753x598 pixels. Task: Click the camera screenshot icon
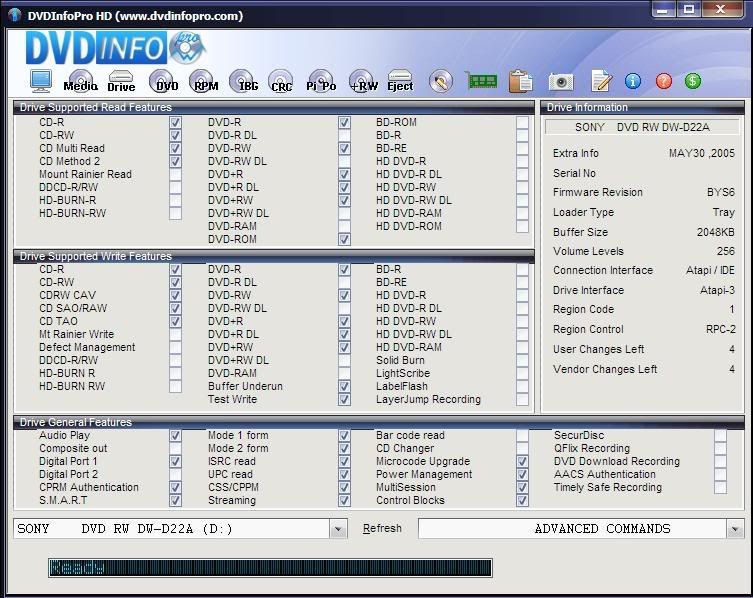(x=561, y=82)
